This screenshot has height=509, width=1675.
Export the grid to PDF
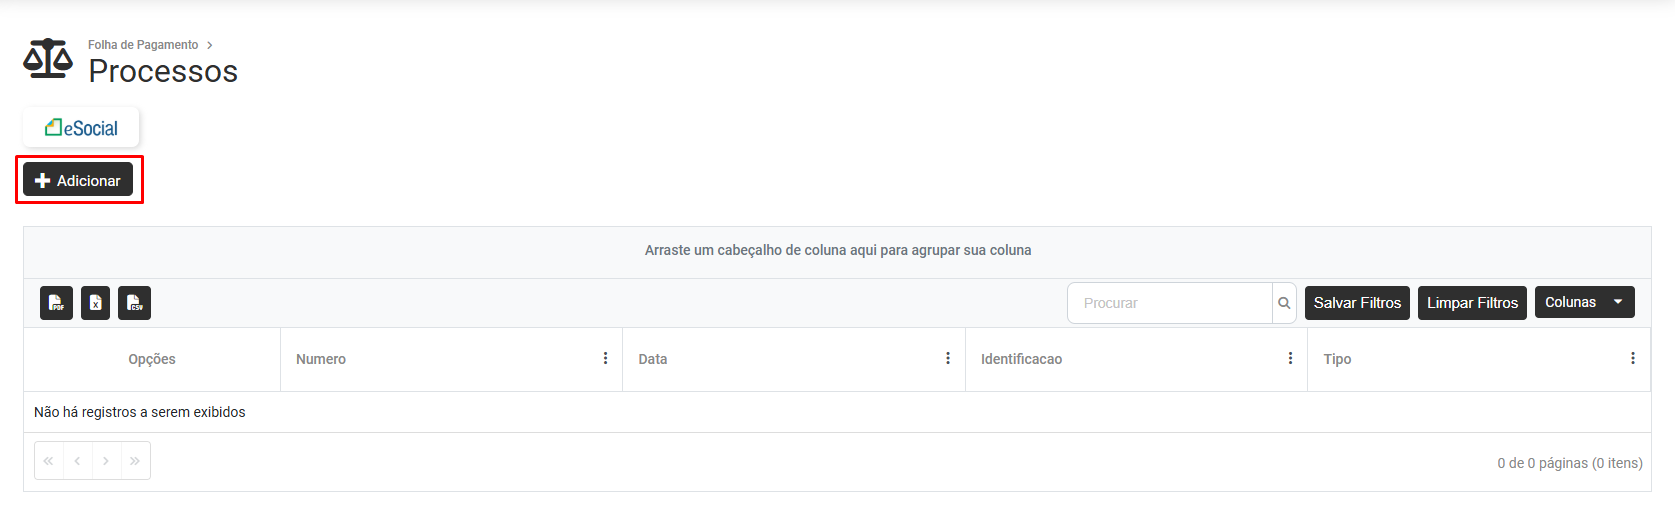pyautogui.click(x=57, y=303)
